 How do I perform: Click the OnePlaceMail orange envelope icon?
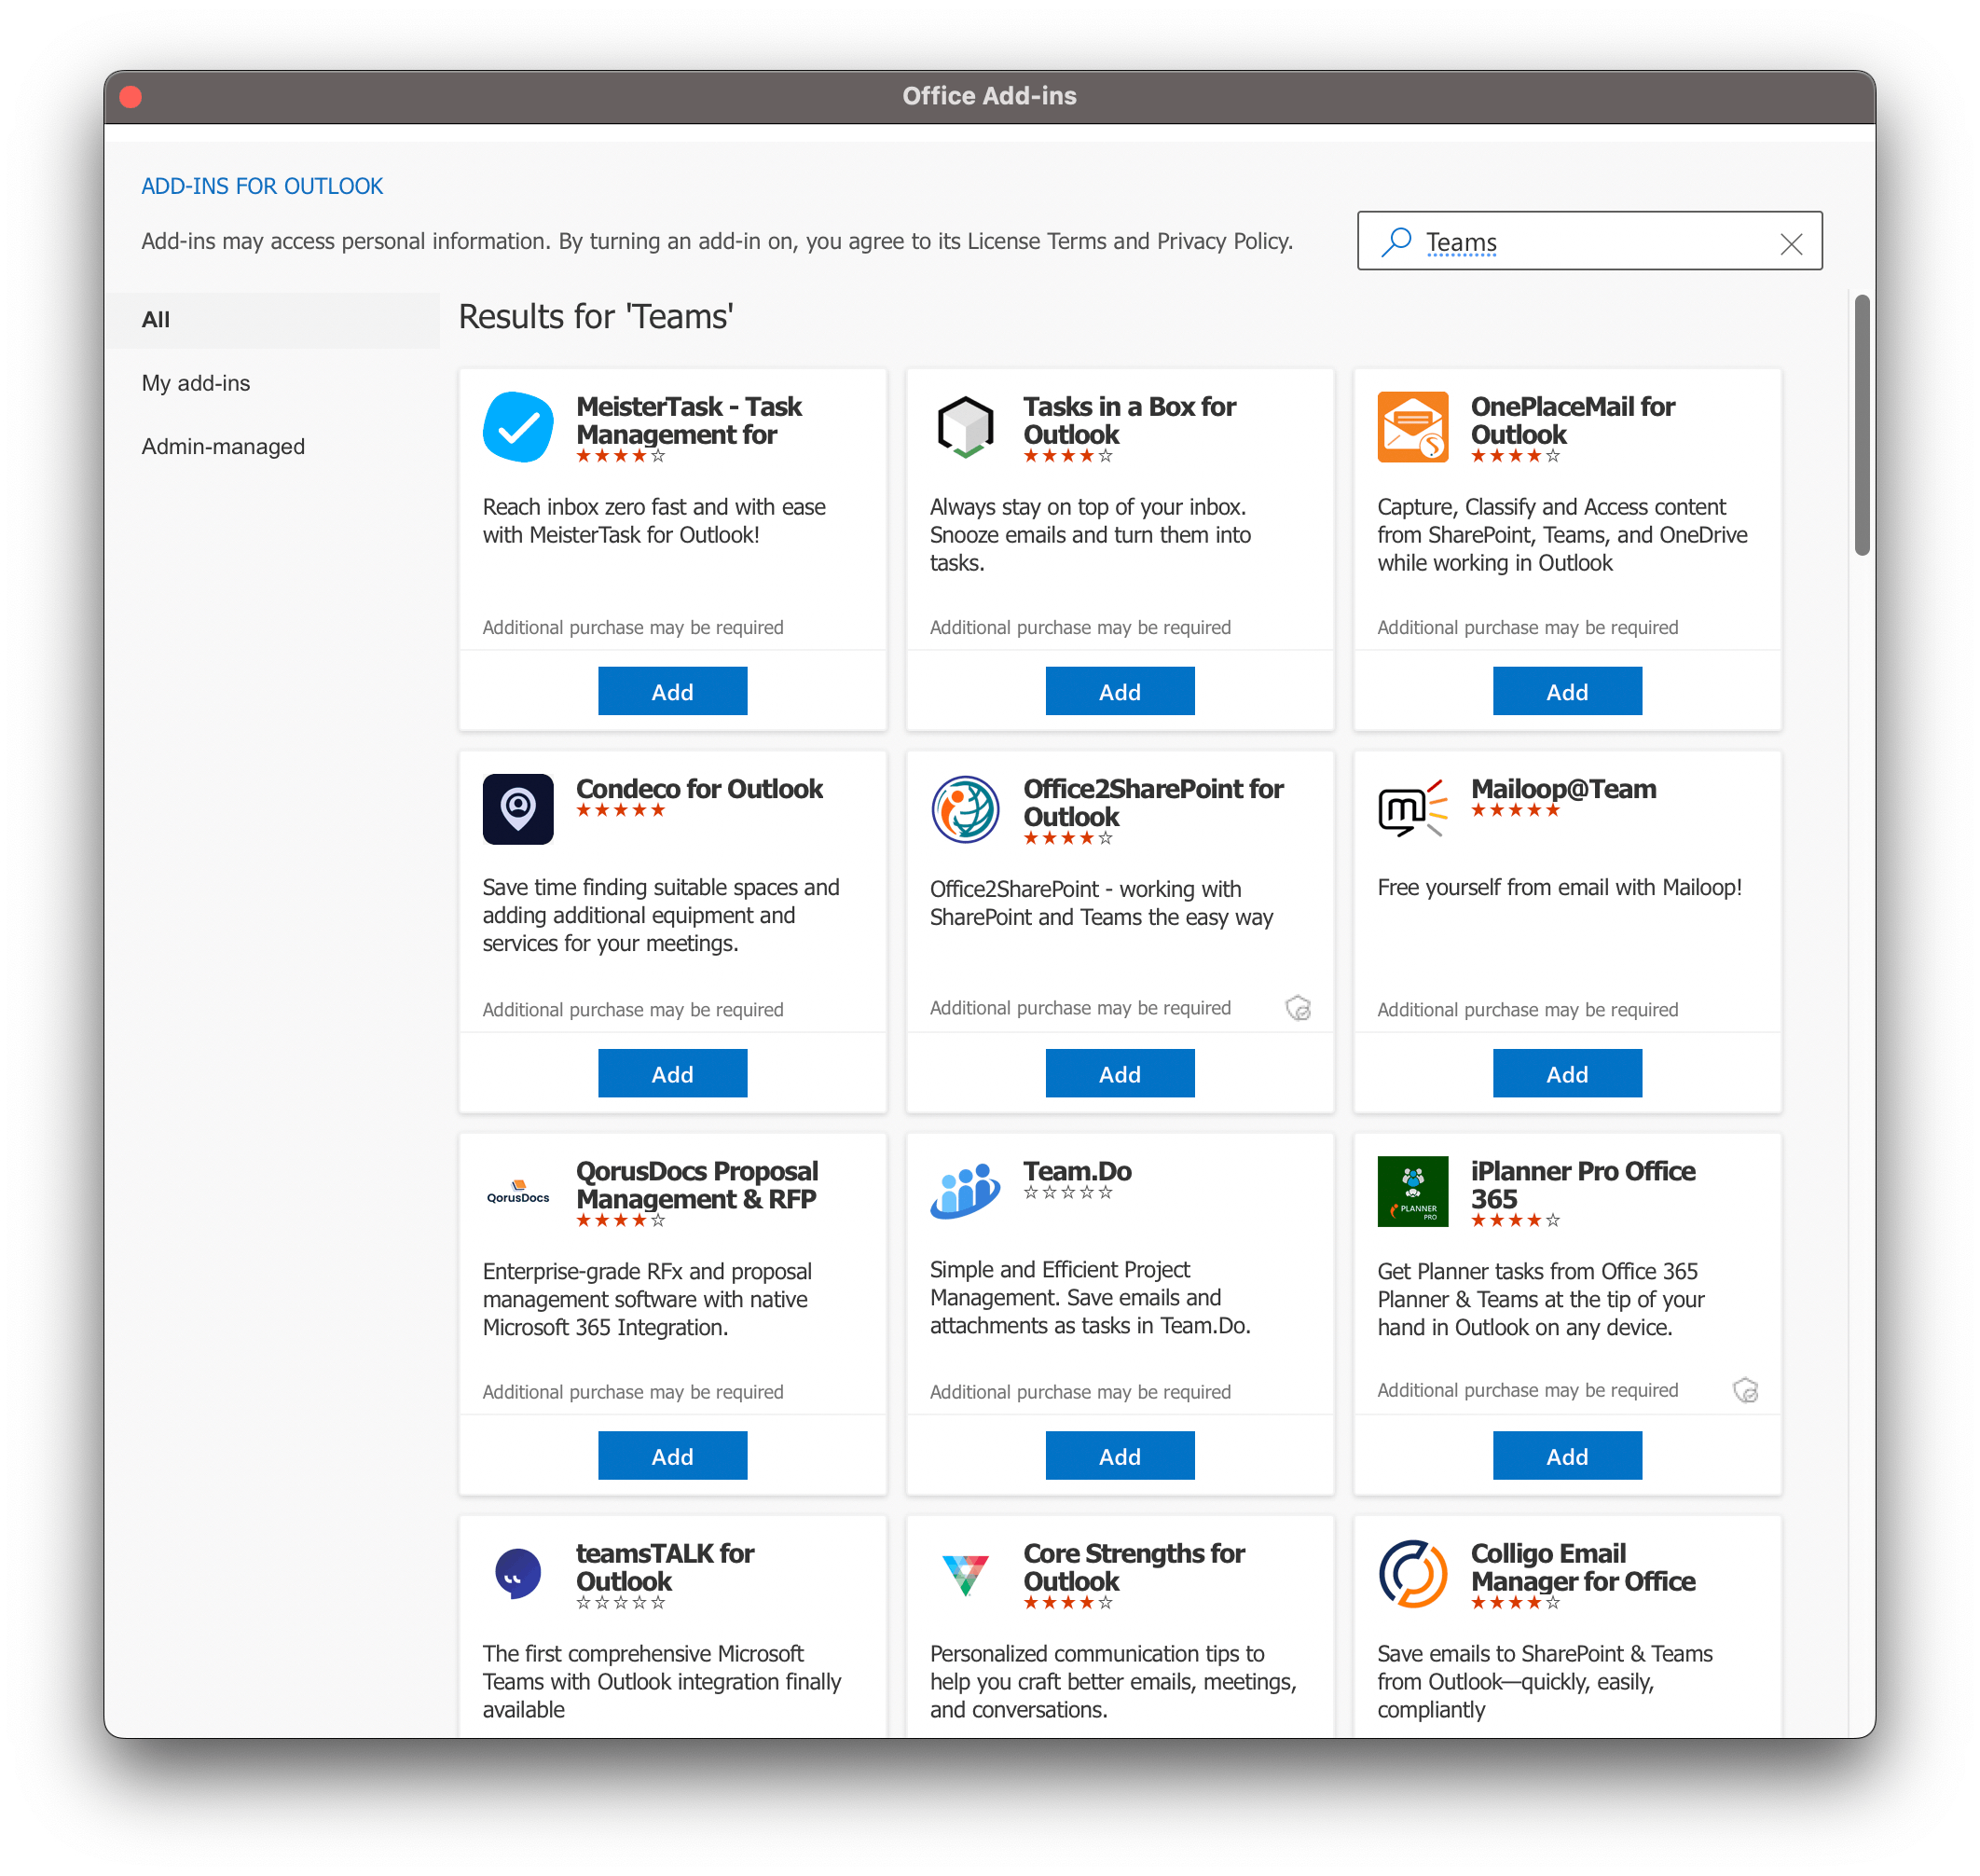pos(1412,427)
